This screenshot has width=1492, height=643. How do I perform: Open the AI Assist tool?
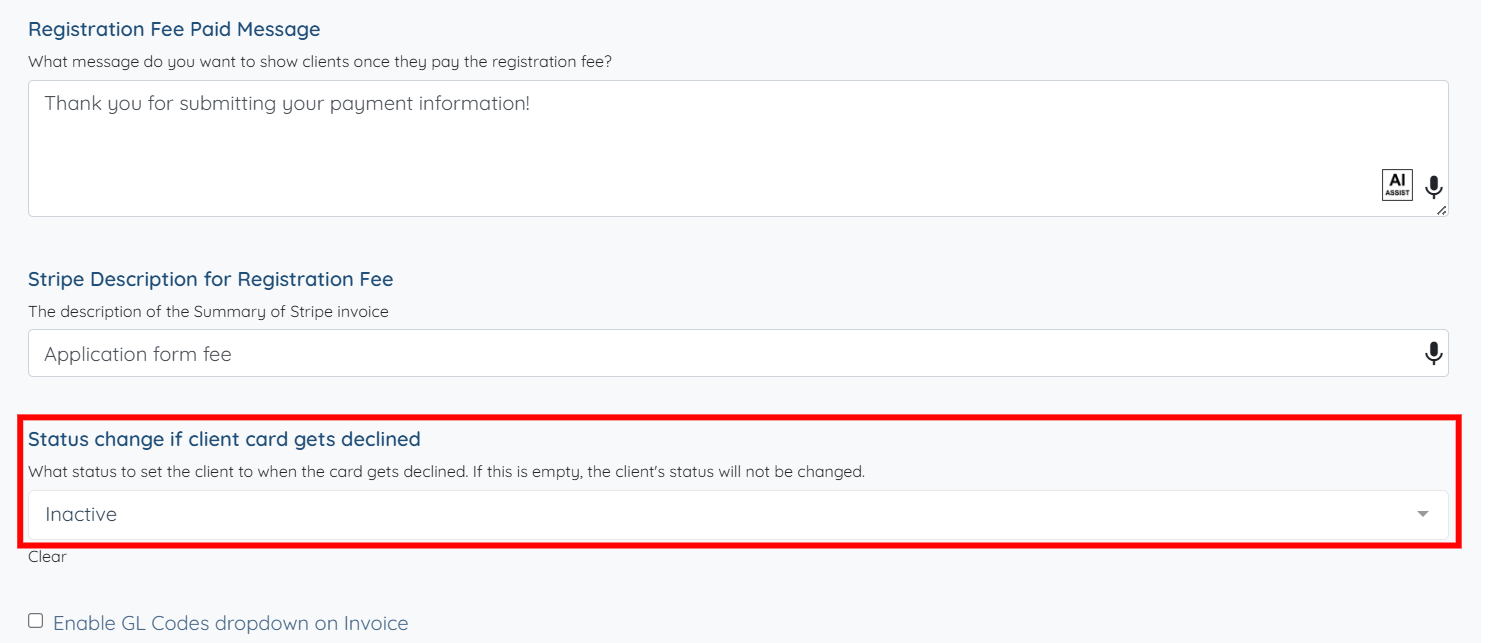tap(1397, 185)
